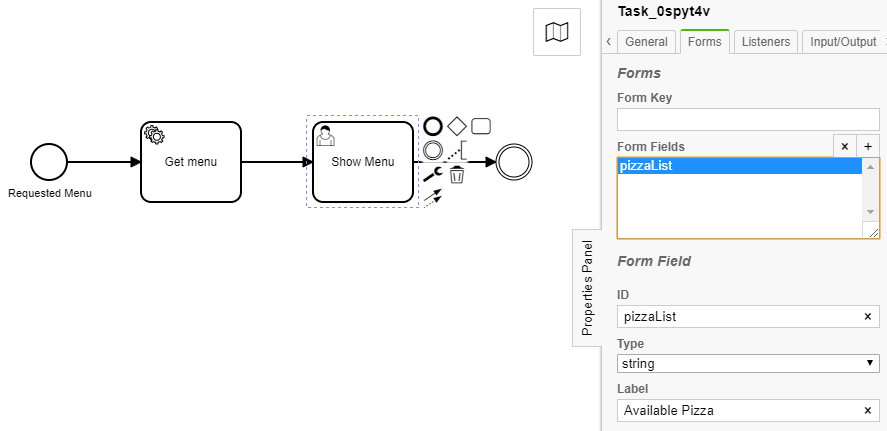Image resolution: width=887 pixels, height=431 pixels.
Task: Open the Listeners tab
Action: tap(766, 42)
